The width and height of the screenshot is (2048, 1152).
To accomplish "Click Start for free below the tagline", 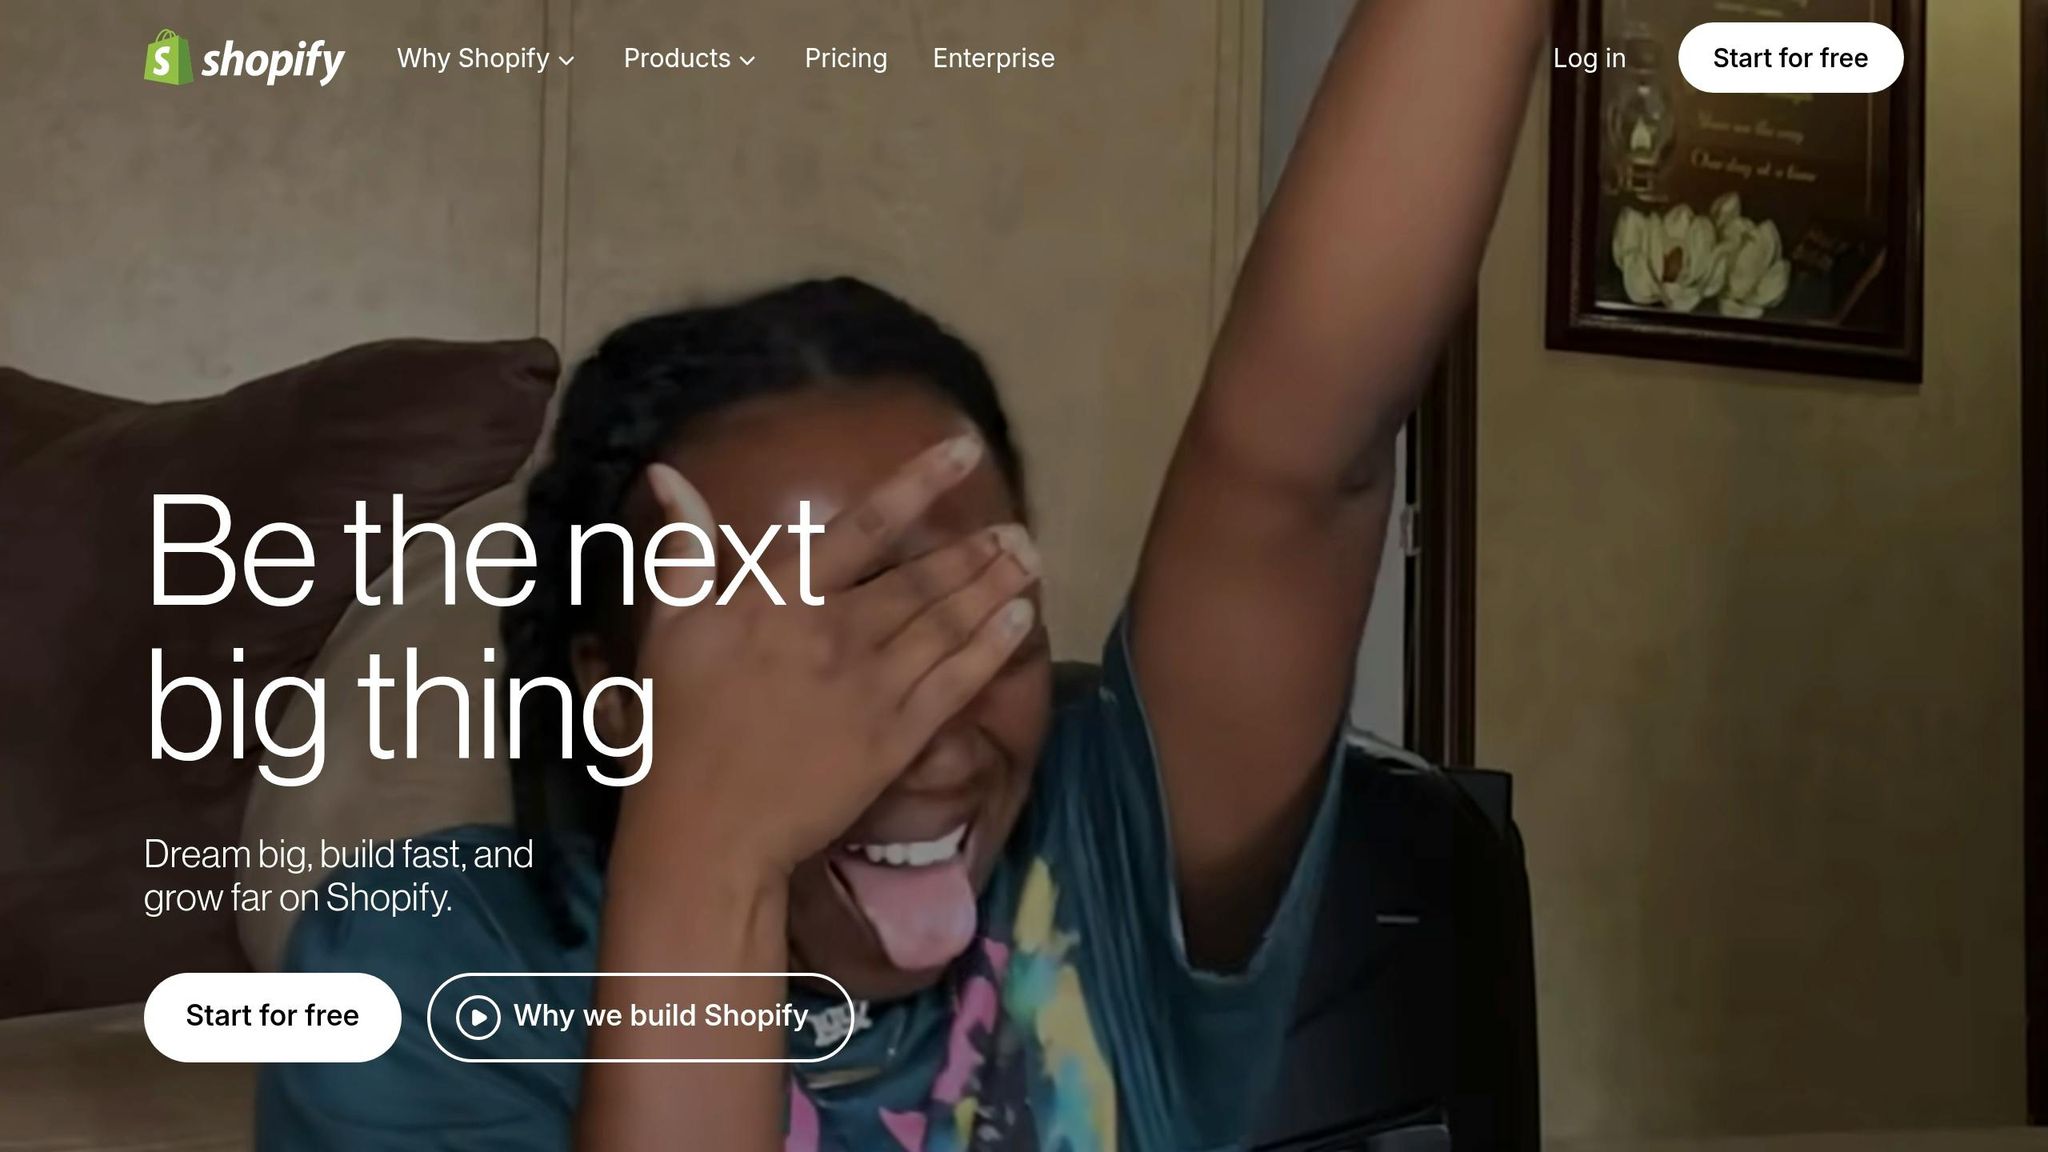I will [272, 1016].
